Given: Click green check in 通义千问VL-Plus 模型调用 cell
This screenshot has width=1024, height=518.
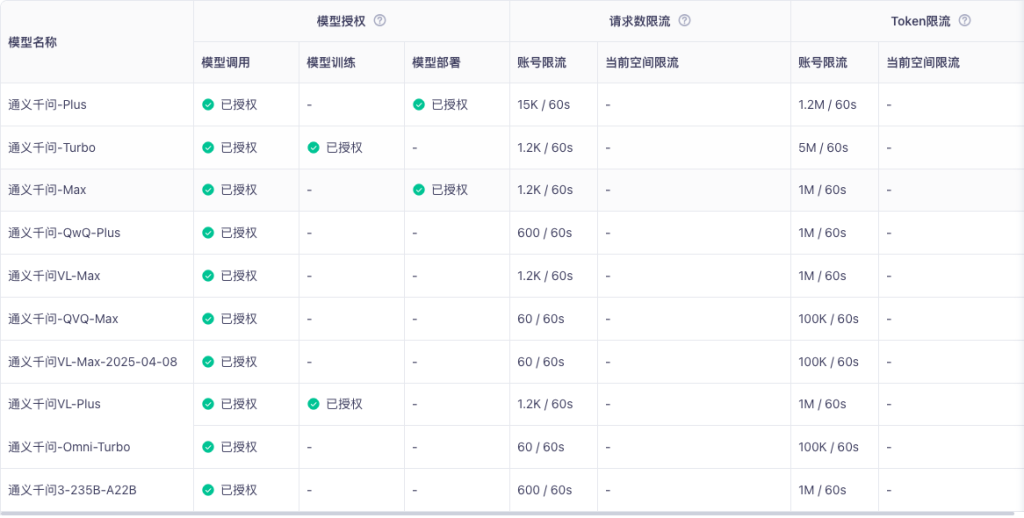Looking at the screenshot, I should (208, 404).
